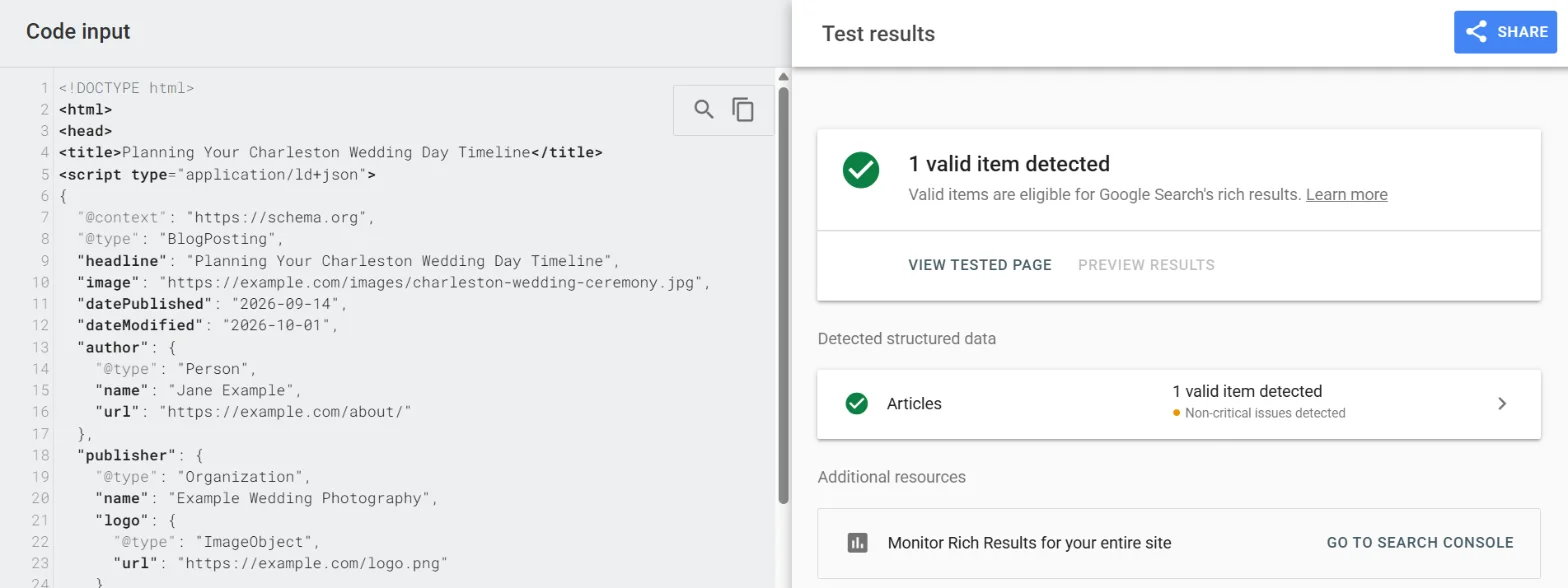The height and width of the screenshot is (588, 1568).
Task: Click the <head> tag line
Action: pos(85,131)
